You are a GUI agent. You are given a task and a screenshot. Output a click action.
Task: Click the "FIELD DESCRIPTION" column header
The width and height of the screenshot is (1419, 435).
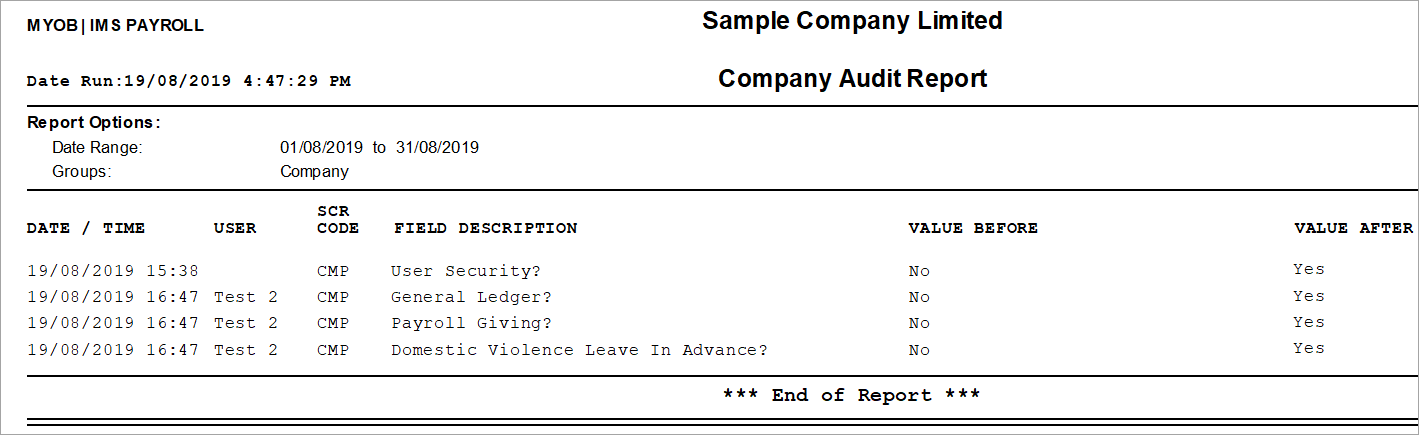click(485, 228)
